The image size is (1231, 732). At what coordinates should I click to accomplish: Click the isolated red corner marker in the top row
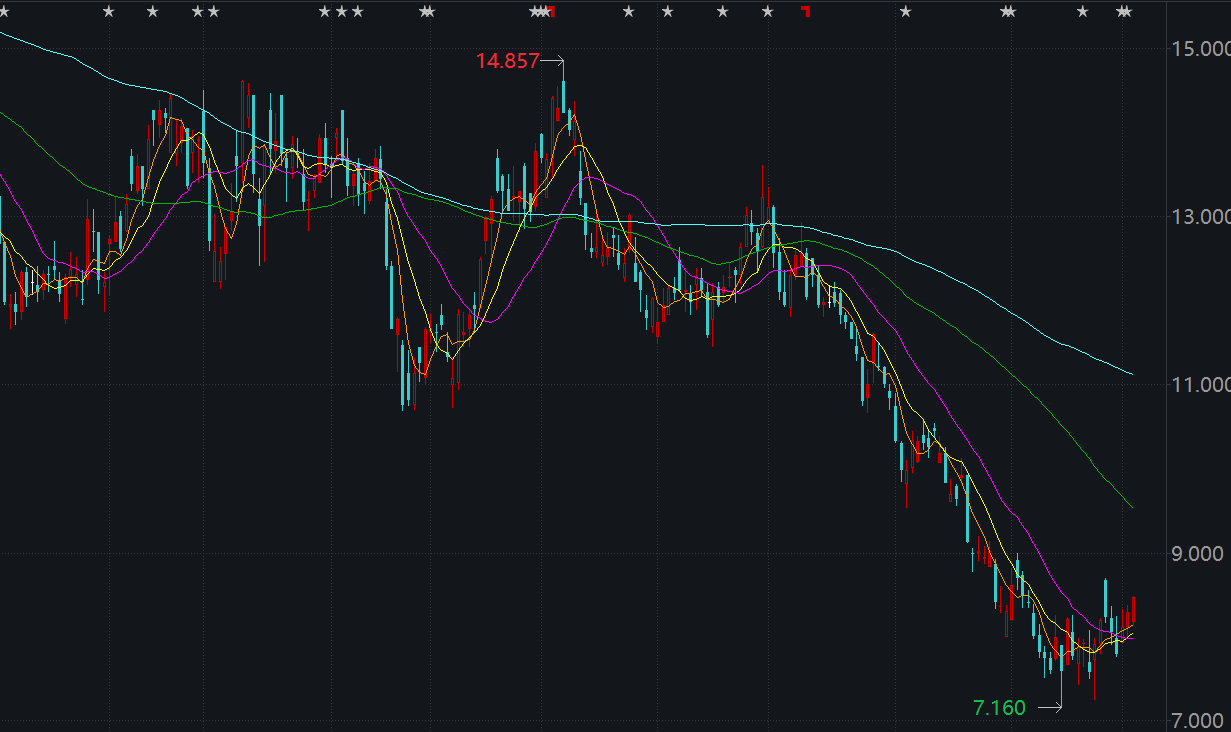click(x=806, y=12)
